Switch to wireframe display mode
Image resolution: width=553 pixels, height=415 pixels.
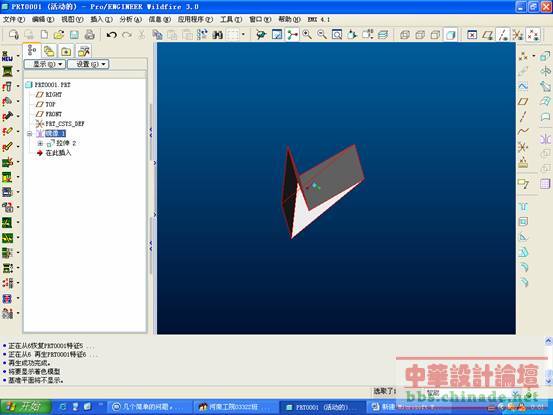click(x=405, y=35)
